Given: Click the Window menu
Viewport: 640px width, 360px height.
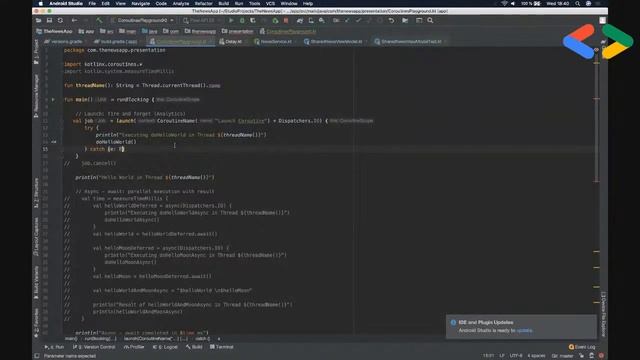Looking at the screenshot, I should [289, 3].
